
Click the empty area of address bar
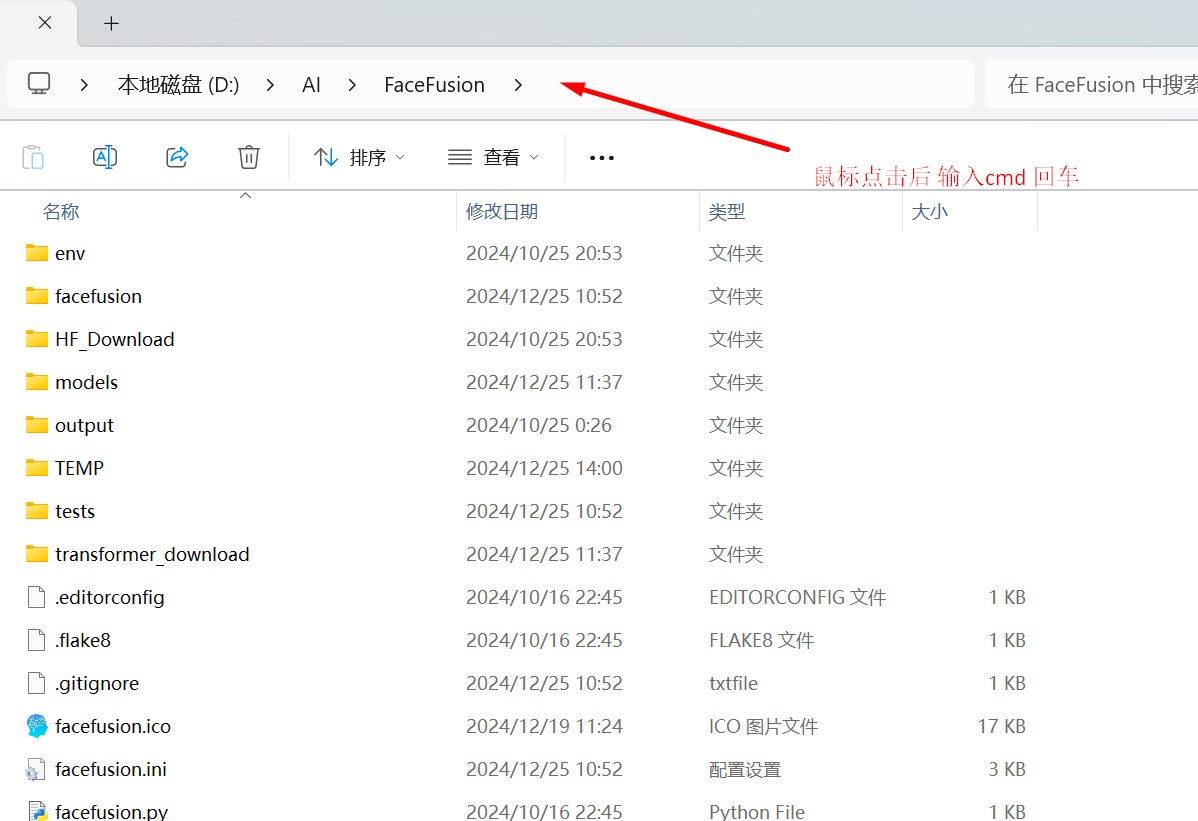(749, 84)
